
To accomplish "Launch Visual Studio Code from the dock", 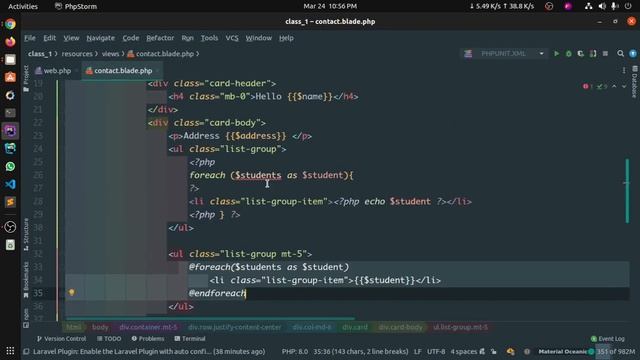I will 10,184.
